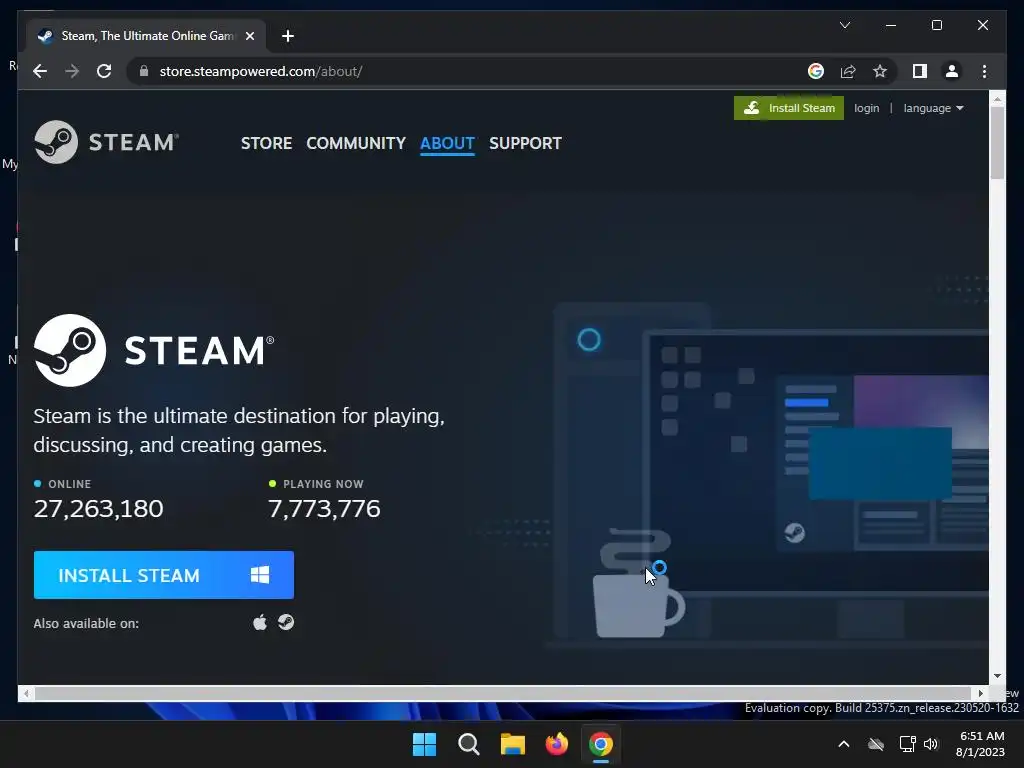The height and width of the screenshot is (768, 1024).
Task: Open Chrome side panel icon
Action: [x=920, y=71]
